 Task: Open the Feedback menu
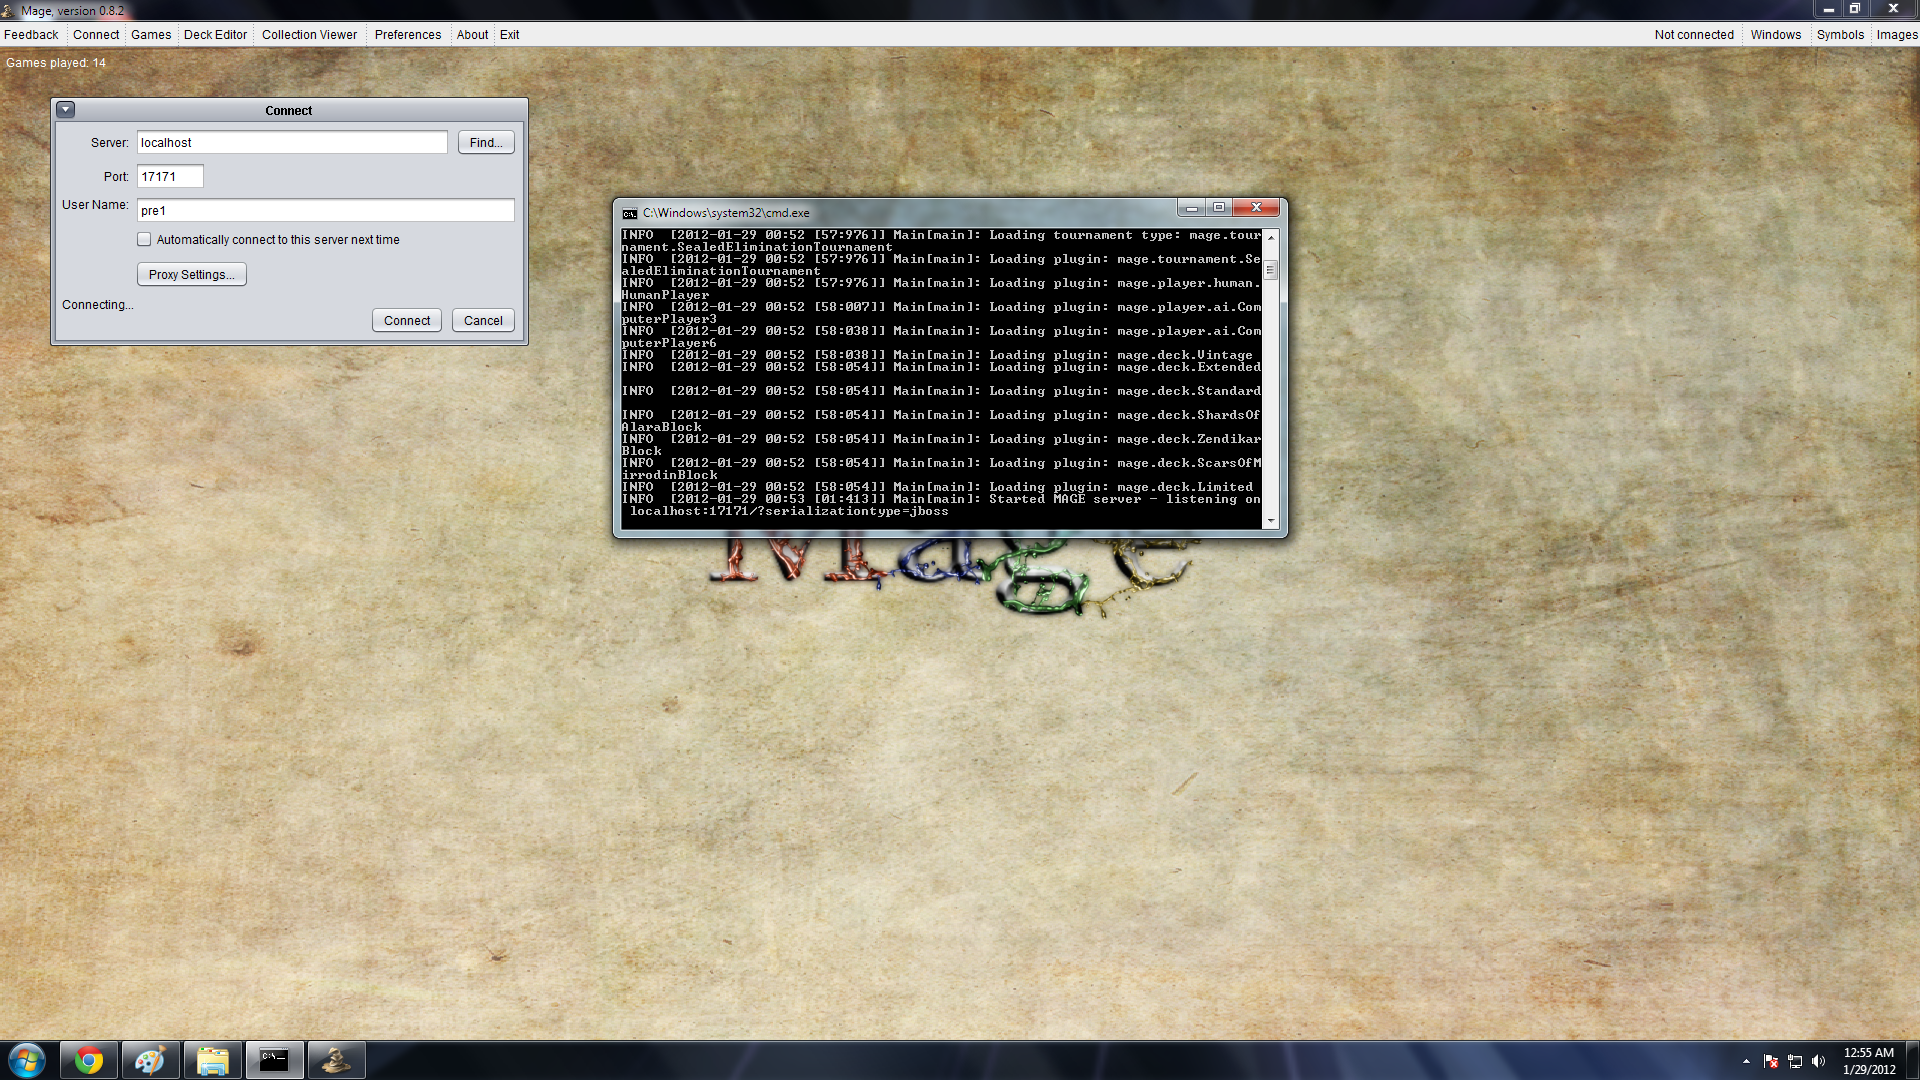31,35
